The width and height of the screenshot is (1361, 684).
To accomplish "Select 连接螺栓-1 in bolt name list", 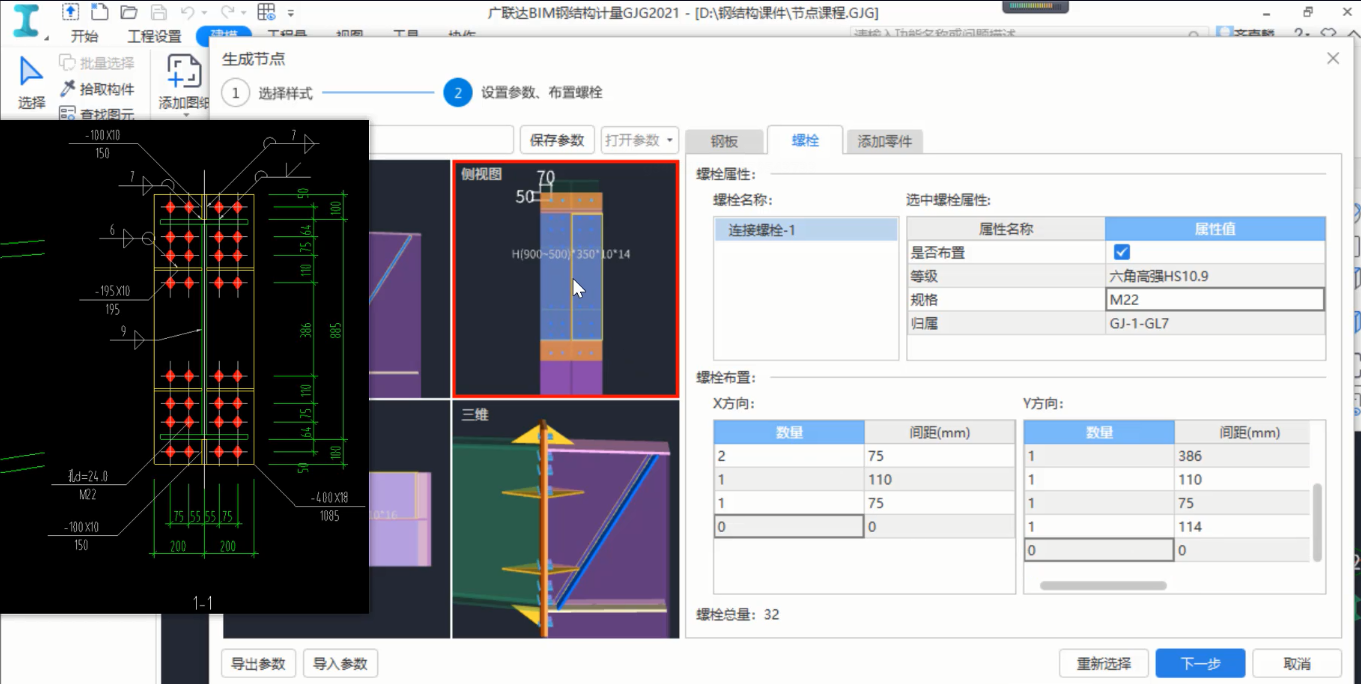I will coord(806,230).
